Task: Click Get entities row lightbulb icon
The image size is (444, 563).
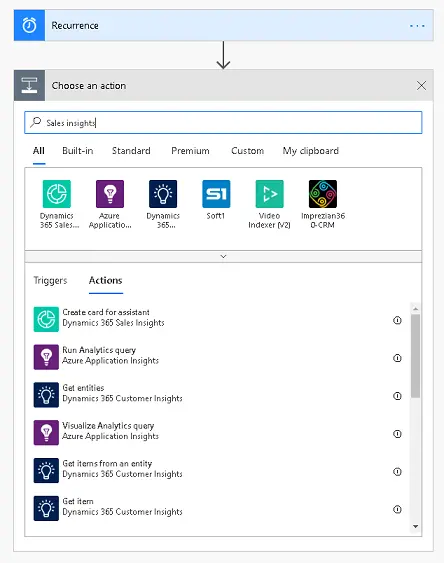Action: point(46,395)
